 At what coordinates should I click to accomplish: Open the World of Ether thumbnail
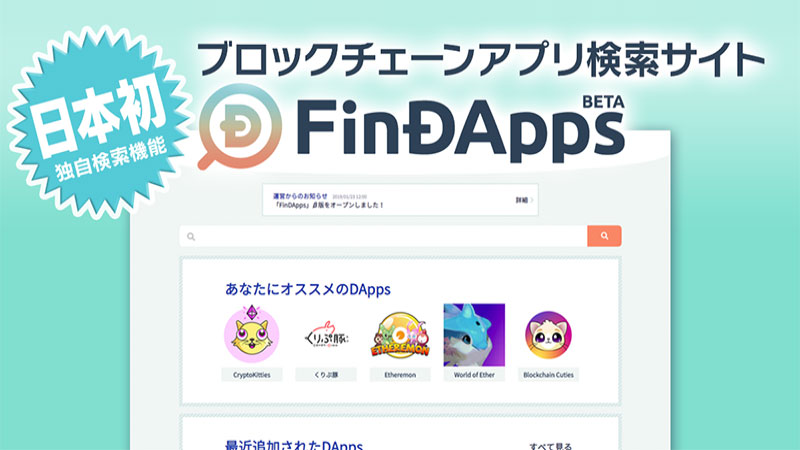tap(474, 335)
